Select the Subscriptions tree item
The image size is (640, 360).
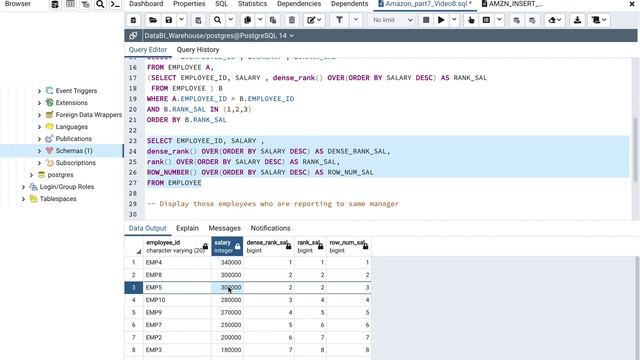(x=76, y=163)
